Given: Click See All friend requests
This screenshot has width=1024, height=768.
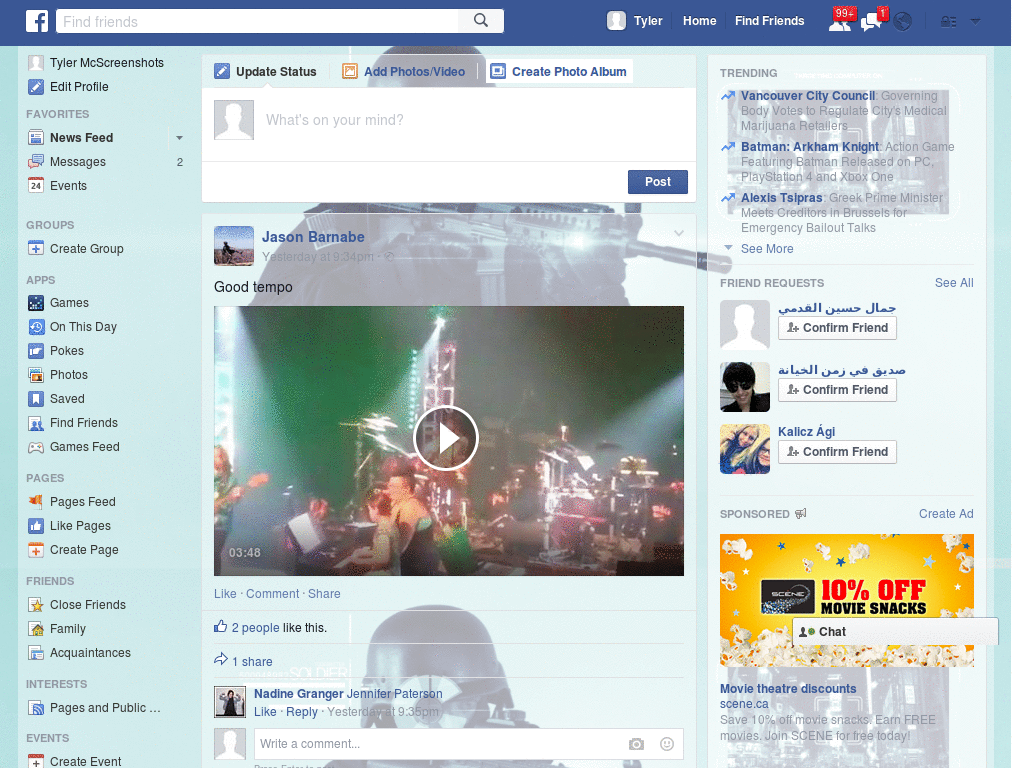Looking at the screenshot, I should click(x=953, y=283).
